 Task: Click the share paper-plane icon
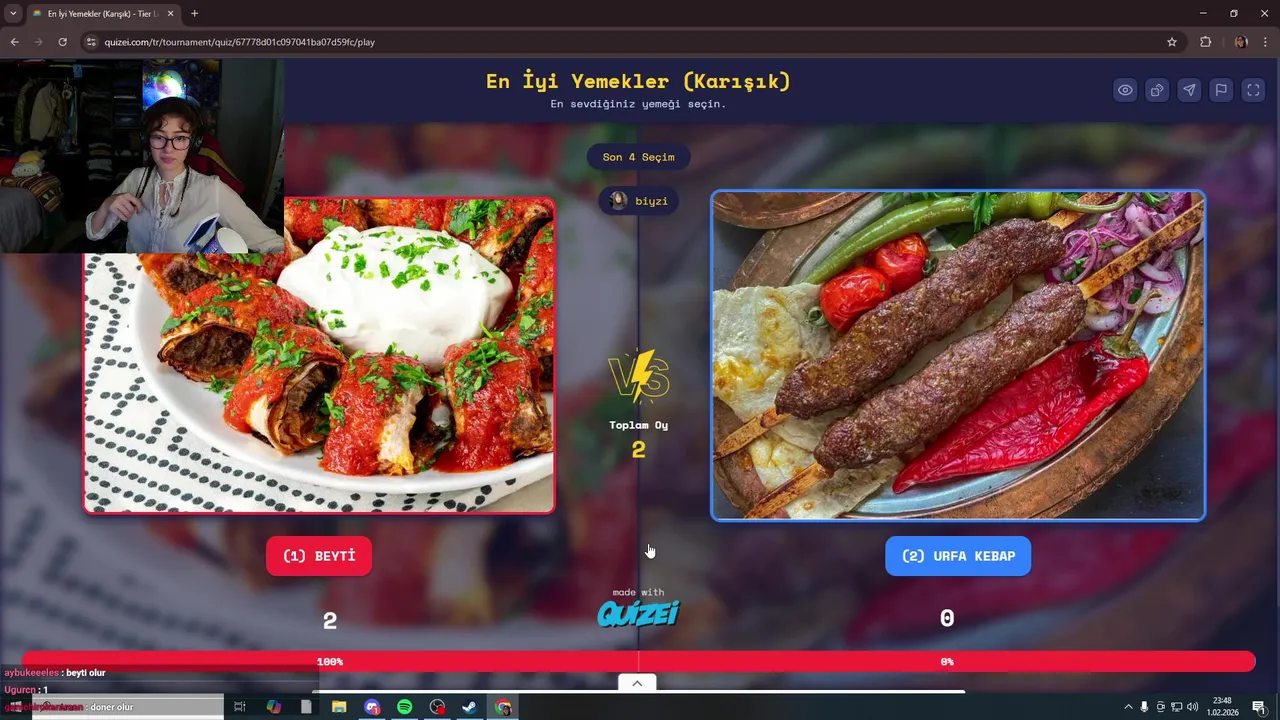tap(1189, 90)
